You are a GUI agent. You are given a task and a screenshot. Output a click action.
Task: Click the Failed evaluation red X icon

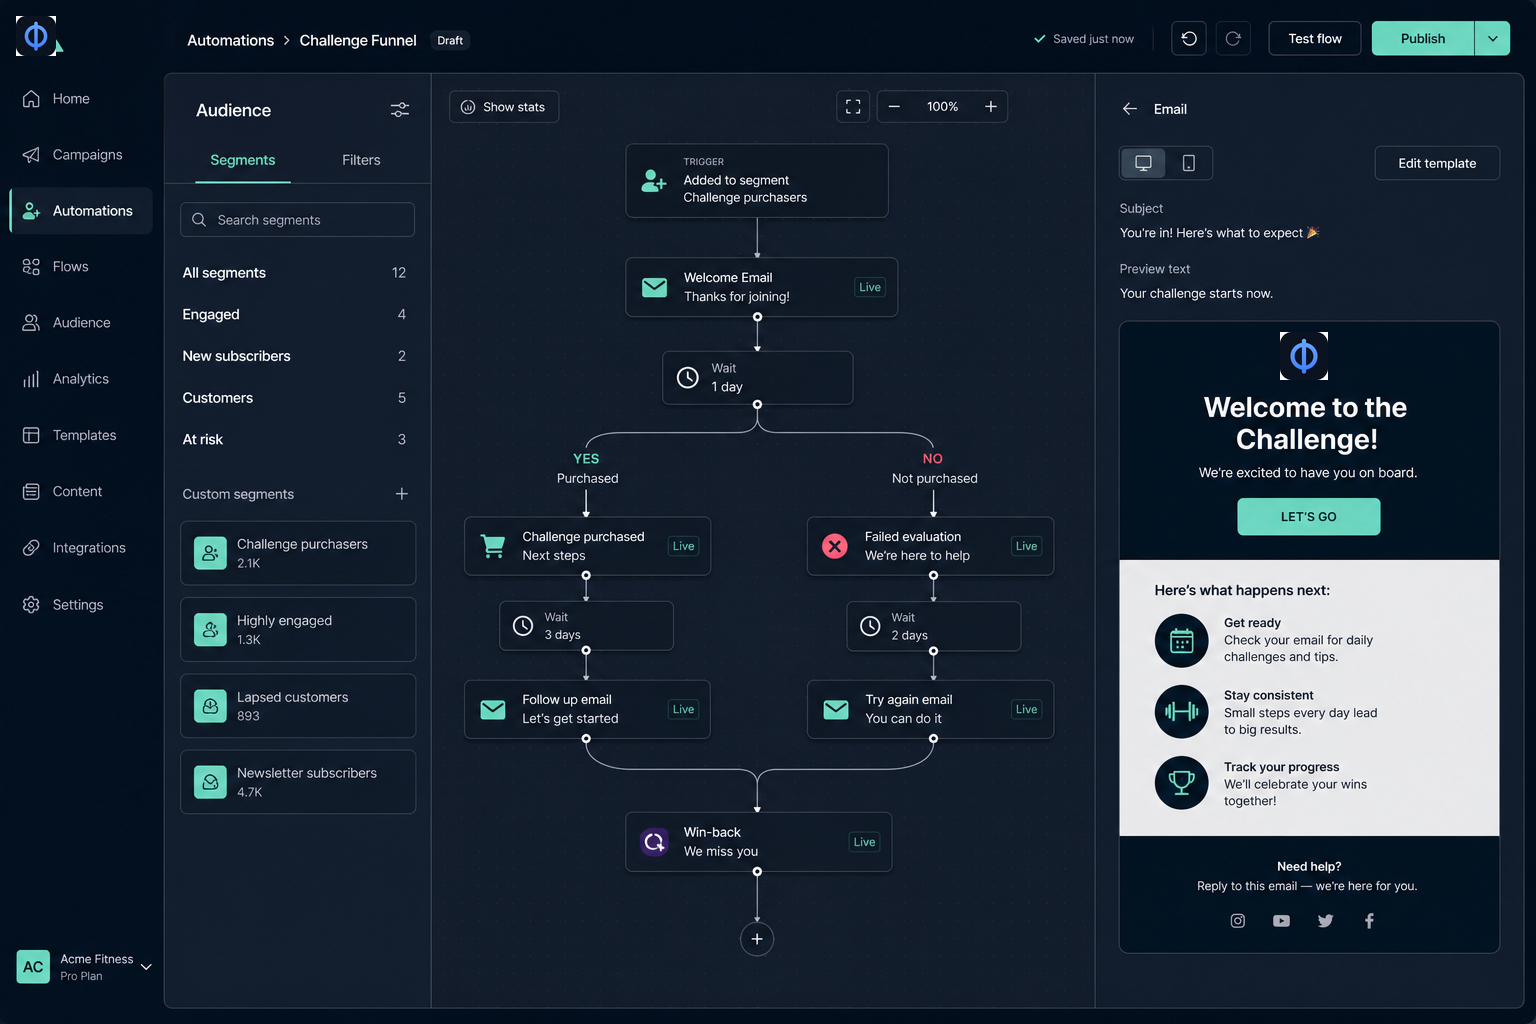(835, 546)
